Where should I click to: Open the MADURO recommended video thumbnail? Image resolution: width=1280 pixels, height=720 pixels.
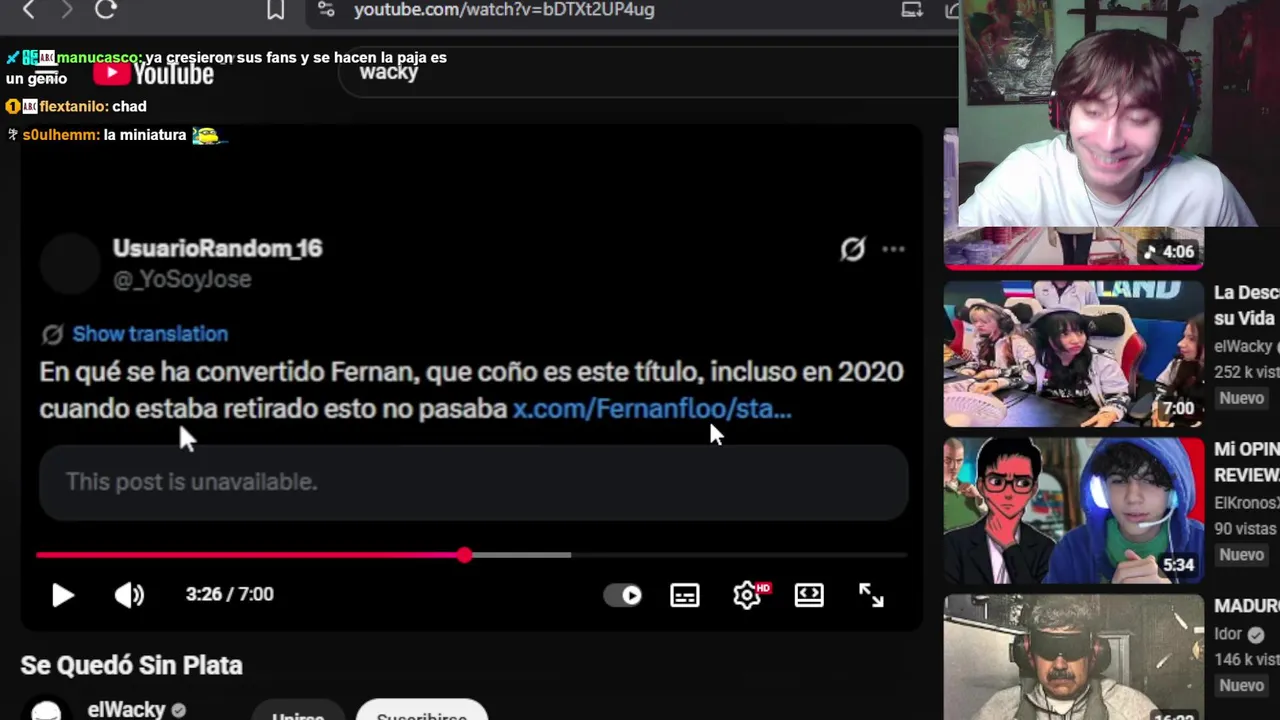coord(1073,657)
